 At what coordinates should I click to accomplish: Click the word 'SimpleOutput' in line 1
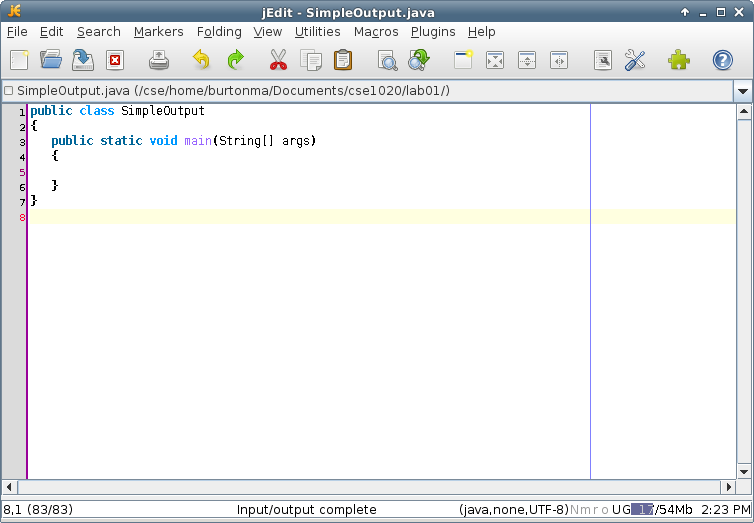coord(163,111)
